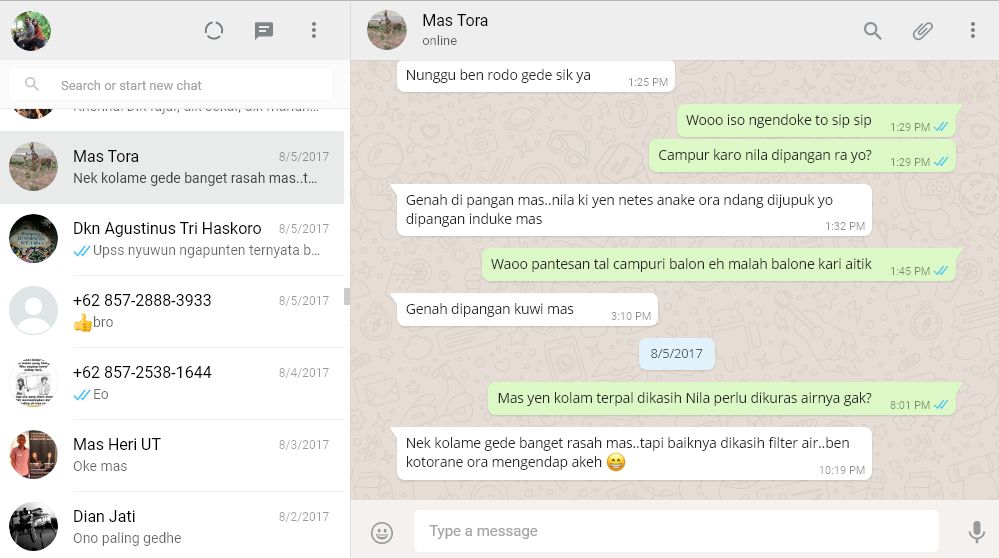Image resolution: width=999 pixels, height=558 pixels.
Task: Open the Dkn Agustinus Tri Haskoro chat
Action: pyautogui.click(x=172, y=240)
